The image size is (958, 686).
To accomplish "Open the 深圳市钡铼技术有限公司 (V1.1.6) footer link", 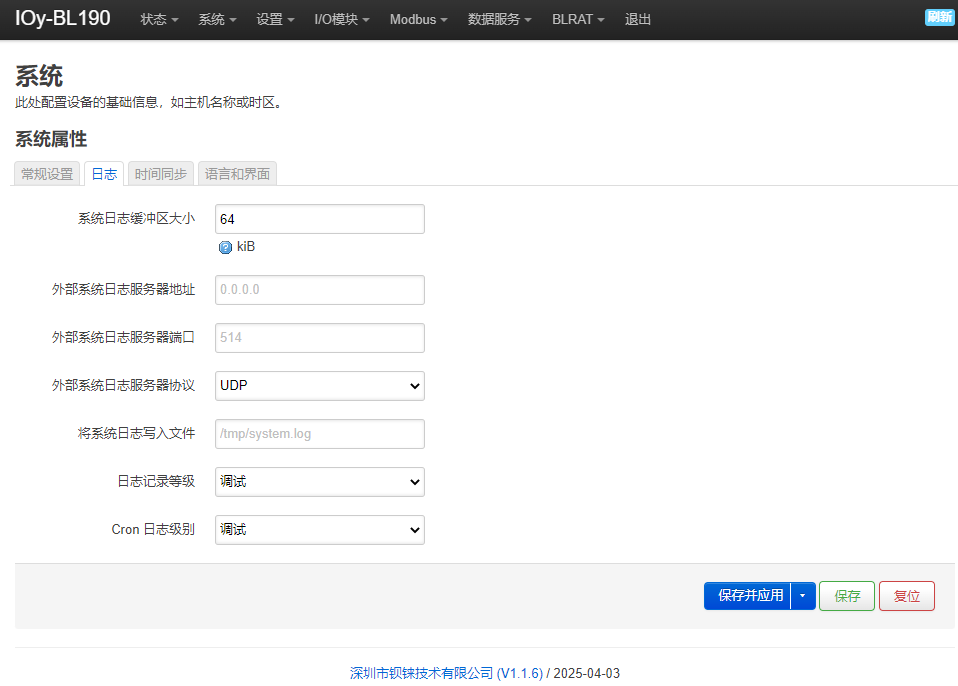I will [446, 673].
